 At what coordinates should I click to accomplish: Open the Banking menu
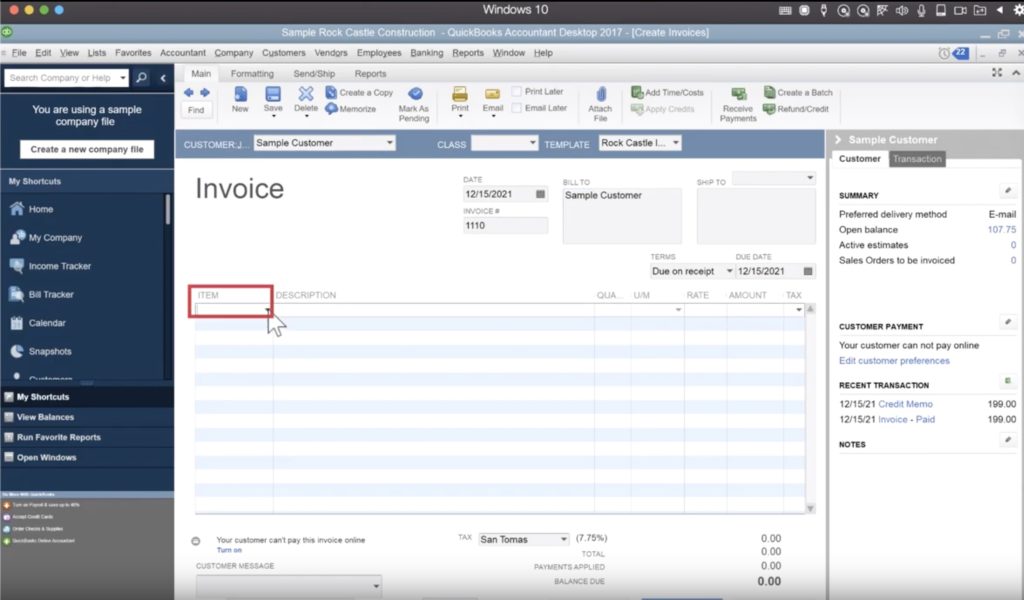tap(426, 53)
